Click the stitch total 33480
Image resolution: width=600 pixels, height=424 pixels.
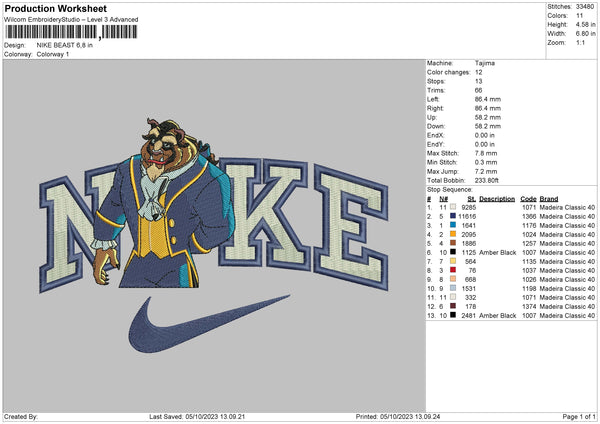(x=585, y=7)
